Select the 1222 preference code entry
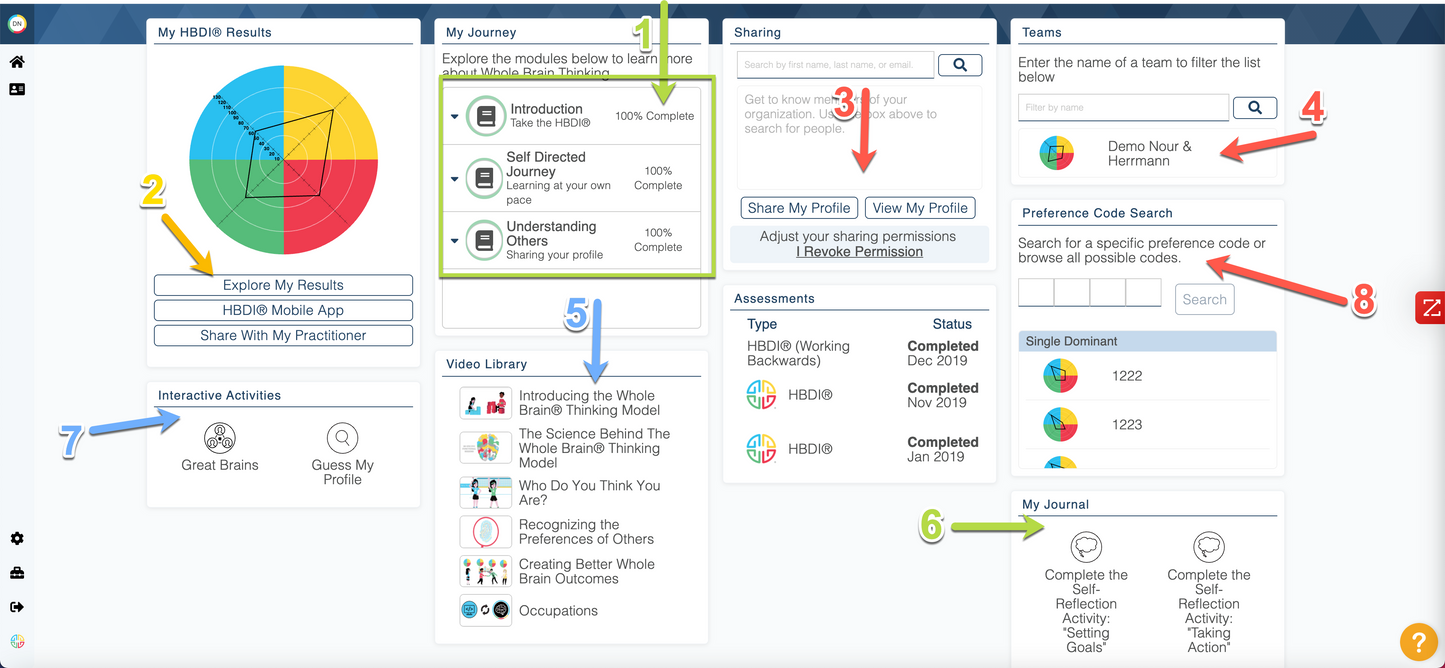 tap(1127, 376)
